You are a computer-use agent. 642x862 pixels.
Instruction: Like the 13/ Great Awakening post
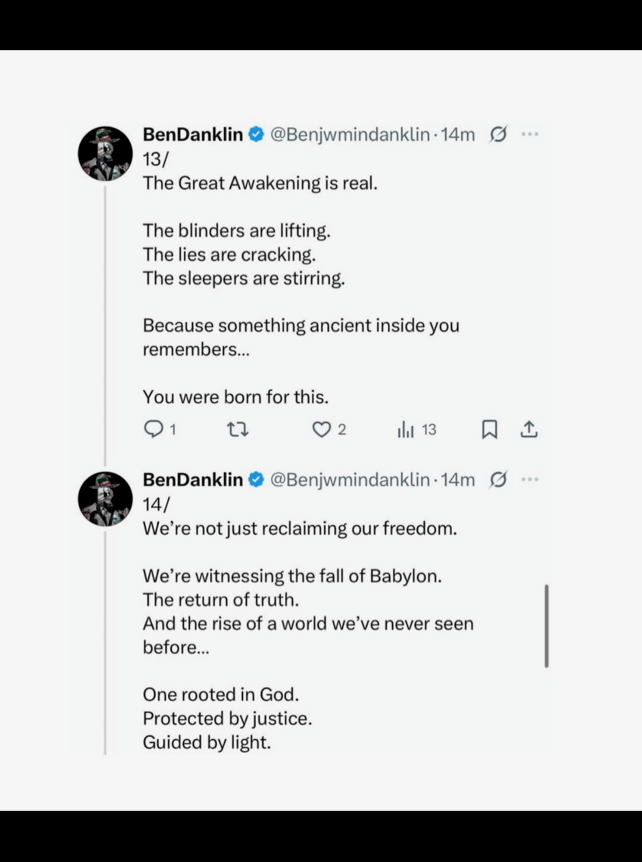tap(321, 430)
